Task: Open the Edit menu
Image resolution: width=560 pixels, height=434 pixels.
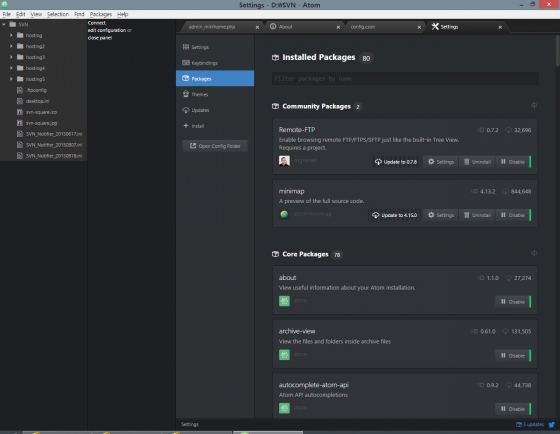Action: coord(20,14)
